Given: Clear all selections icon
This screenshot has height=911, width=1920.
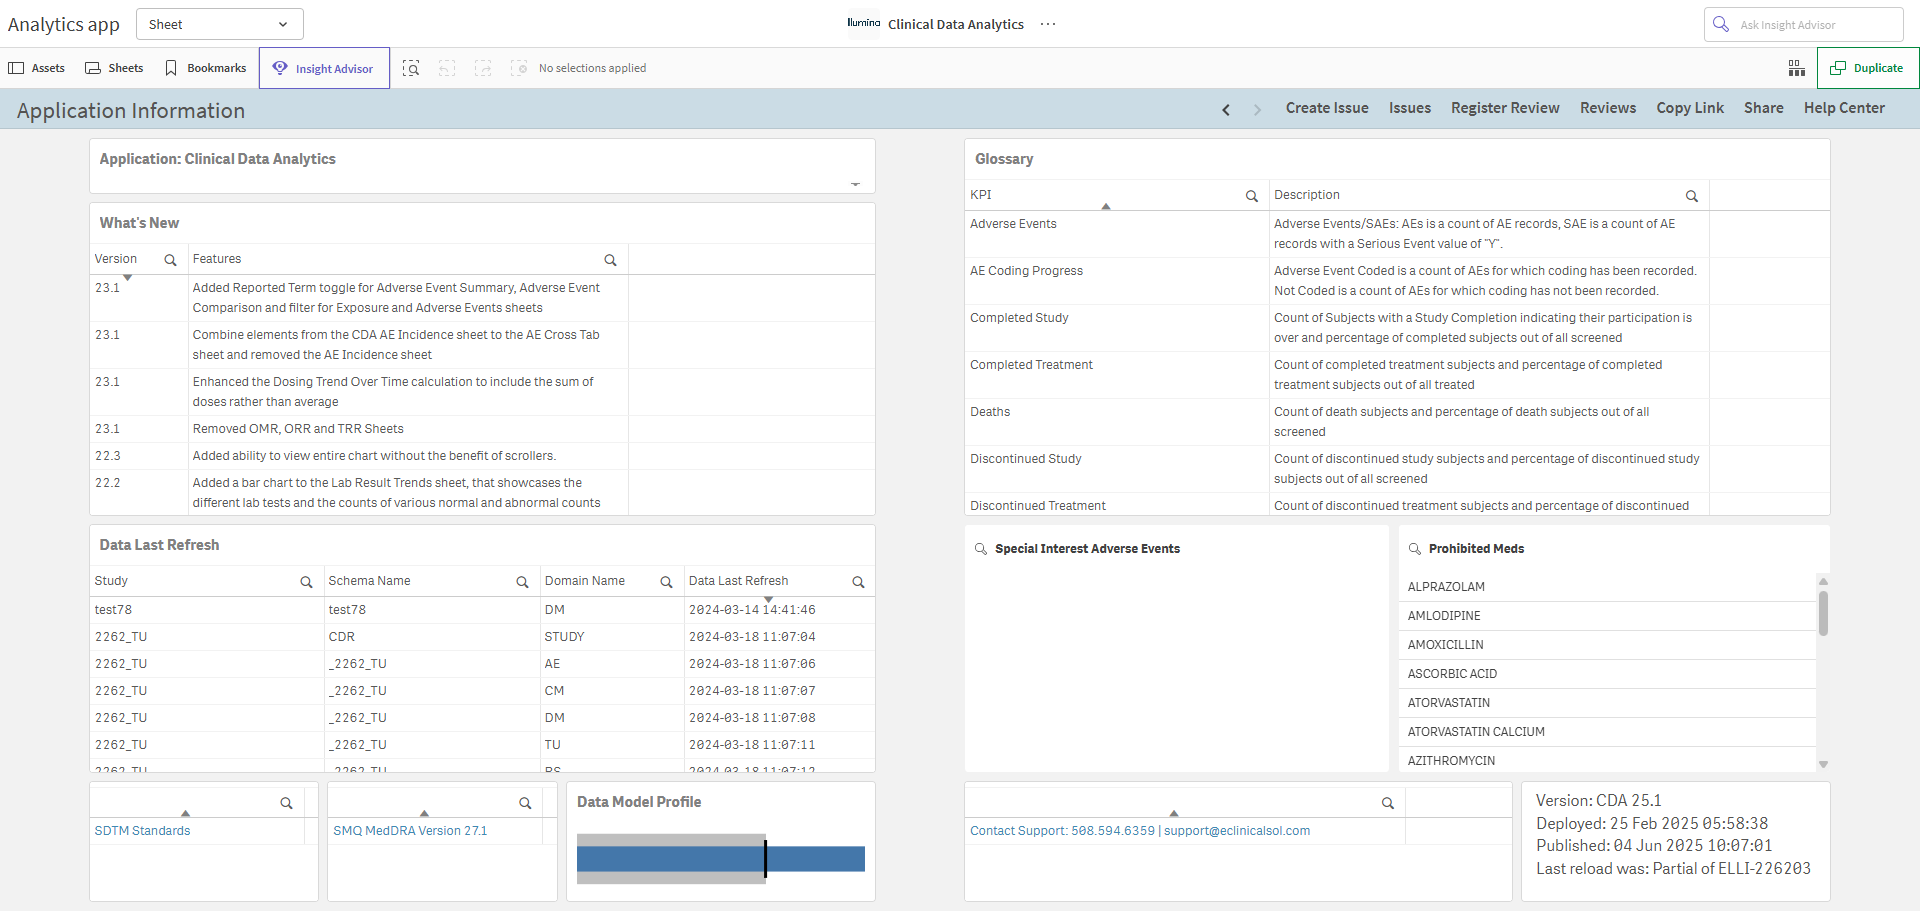Looking at the screenshot, I should 519,68.
